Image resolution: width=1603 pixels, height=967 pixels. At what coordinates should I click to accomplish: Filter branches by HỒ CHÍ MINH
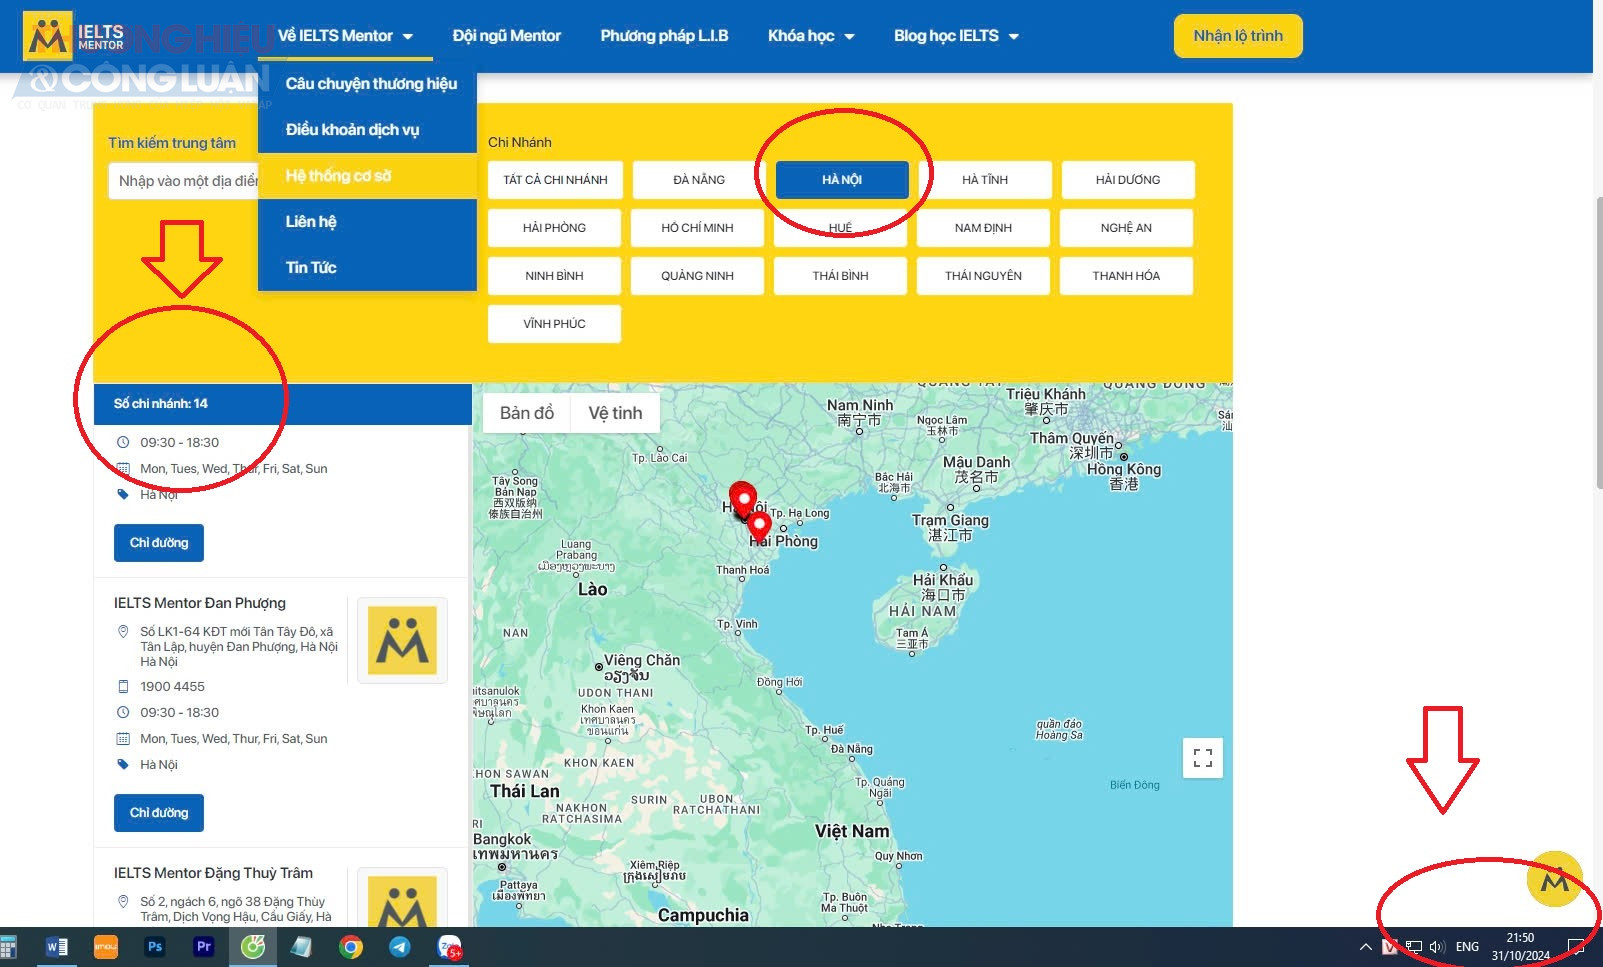697,228
